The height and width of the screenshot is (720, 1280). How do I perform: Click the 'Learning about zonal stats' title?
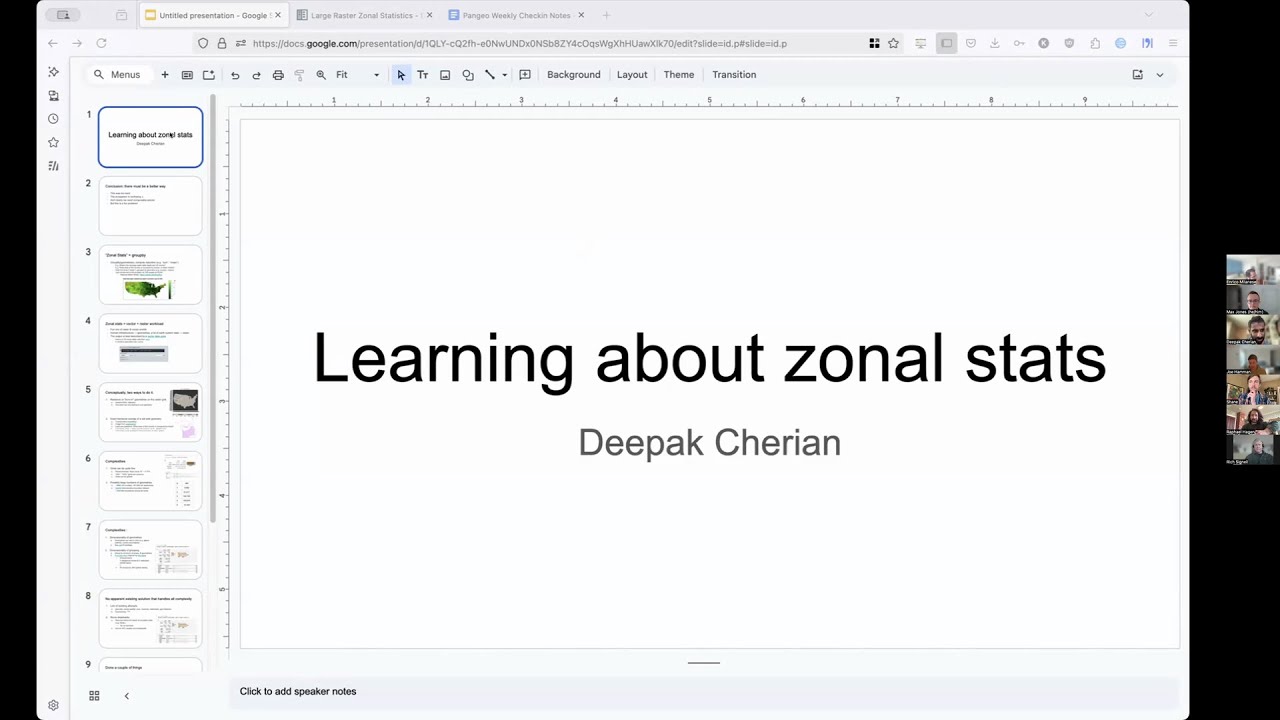pos(709,358)
